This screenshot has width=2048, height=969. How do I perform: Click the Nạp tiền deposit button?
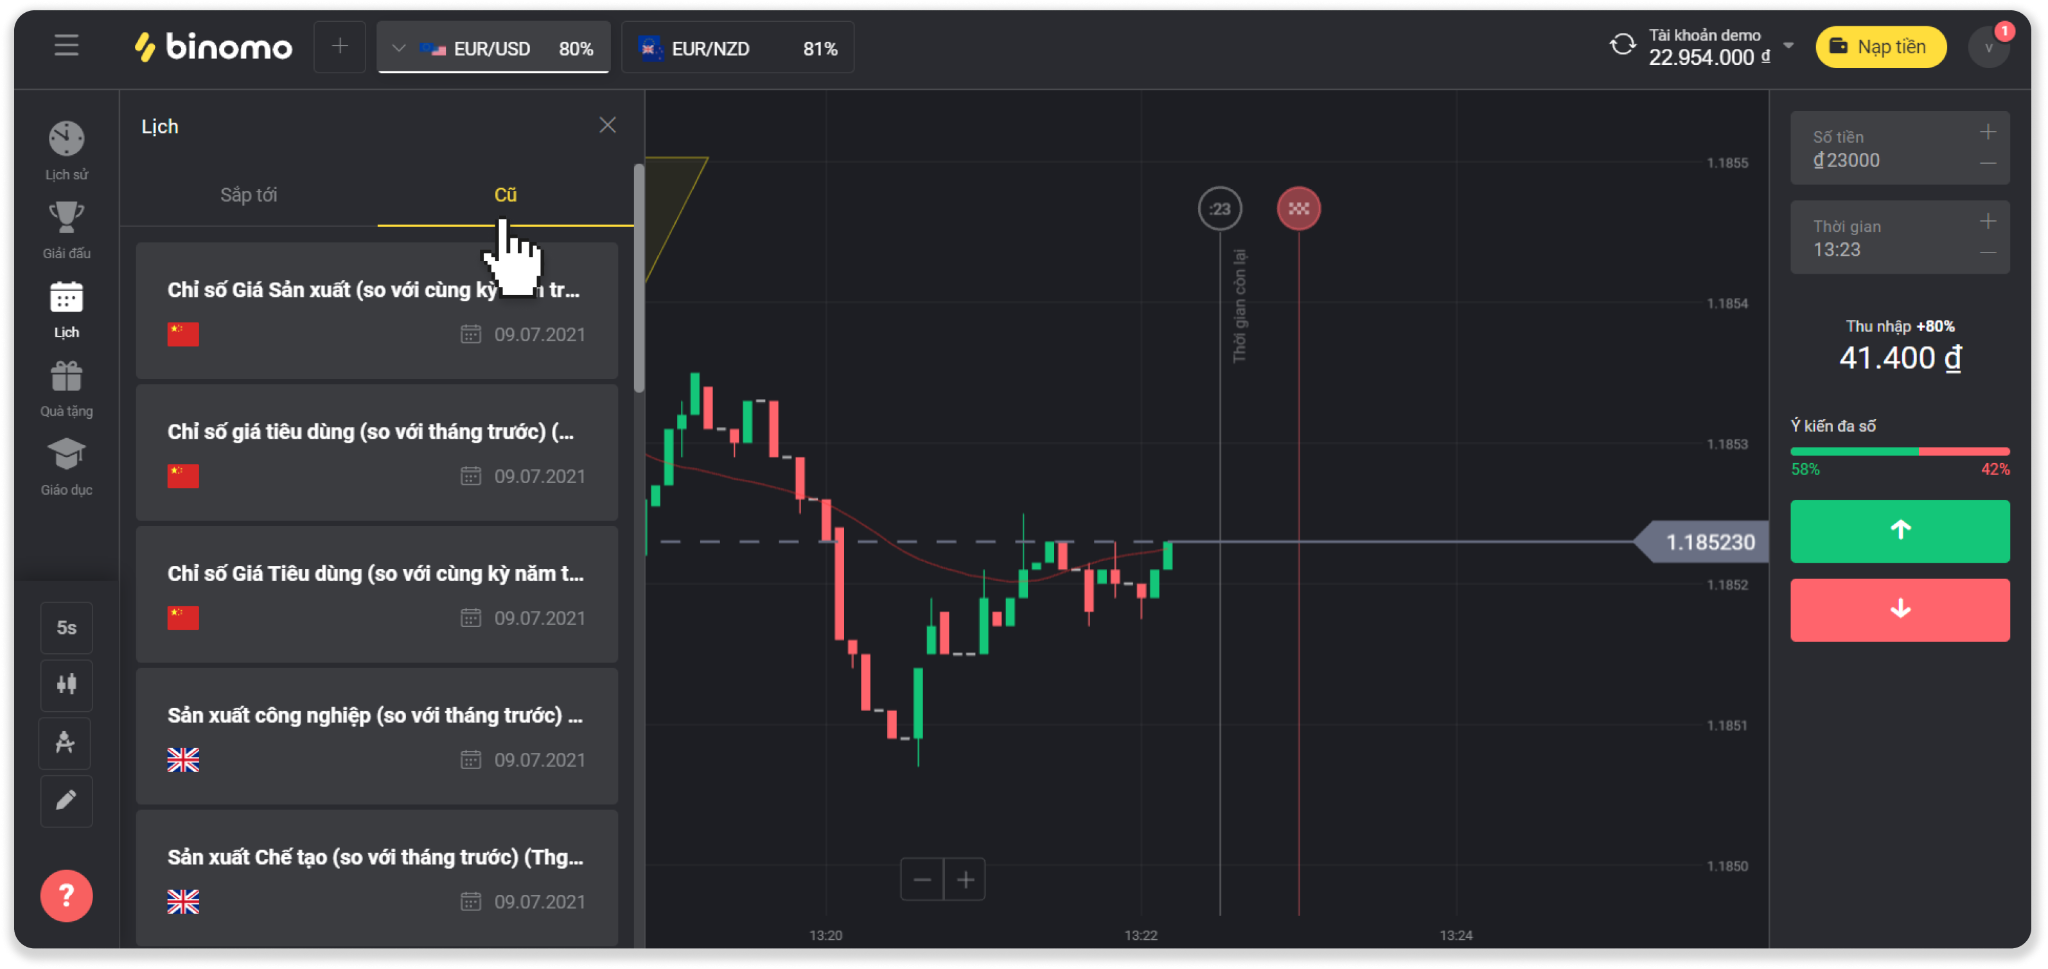(x=1880, y=47)
